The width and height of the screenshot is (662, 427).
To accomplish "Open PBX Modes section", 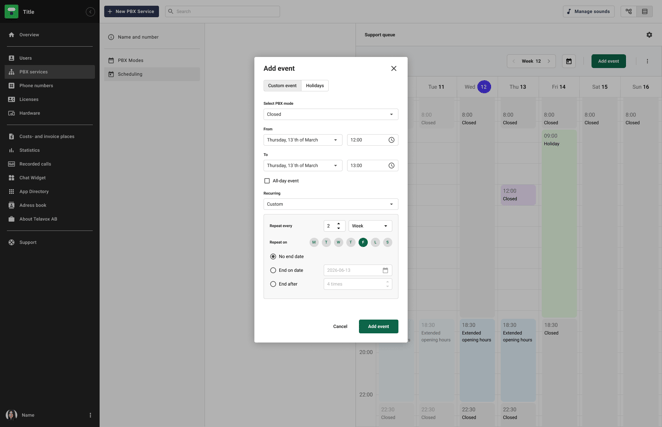I will [x=152, y=60].
